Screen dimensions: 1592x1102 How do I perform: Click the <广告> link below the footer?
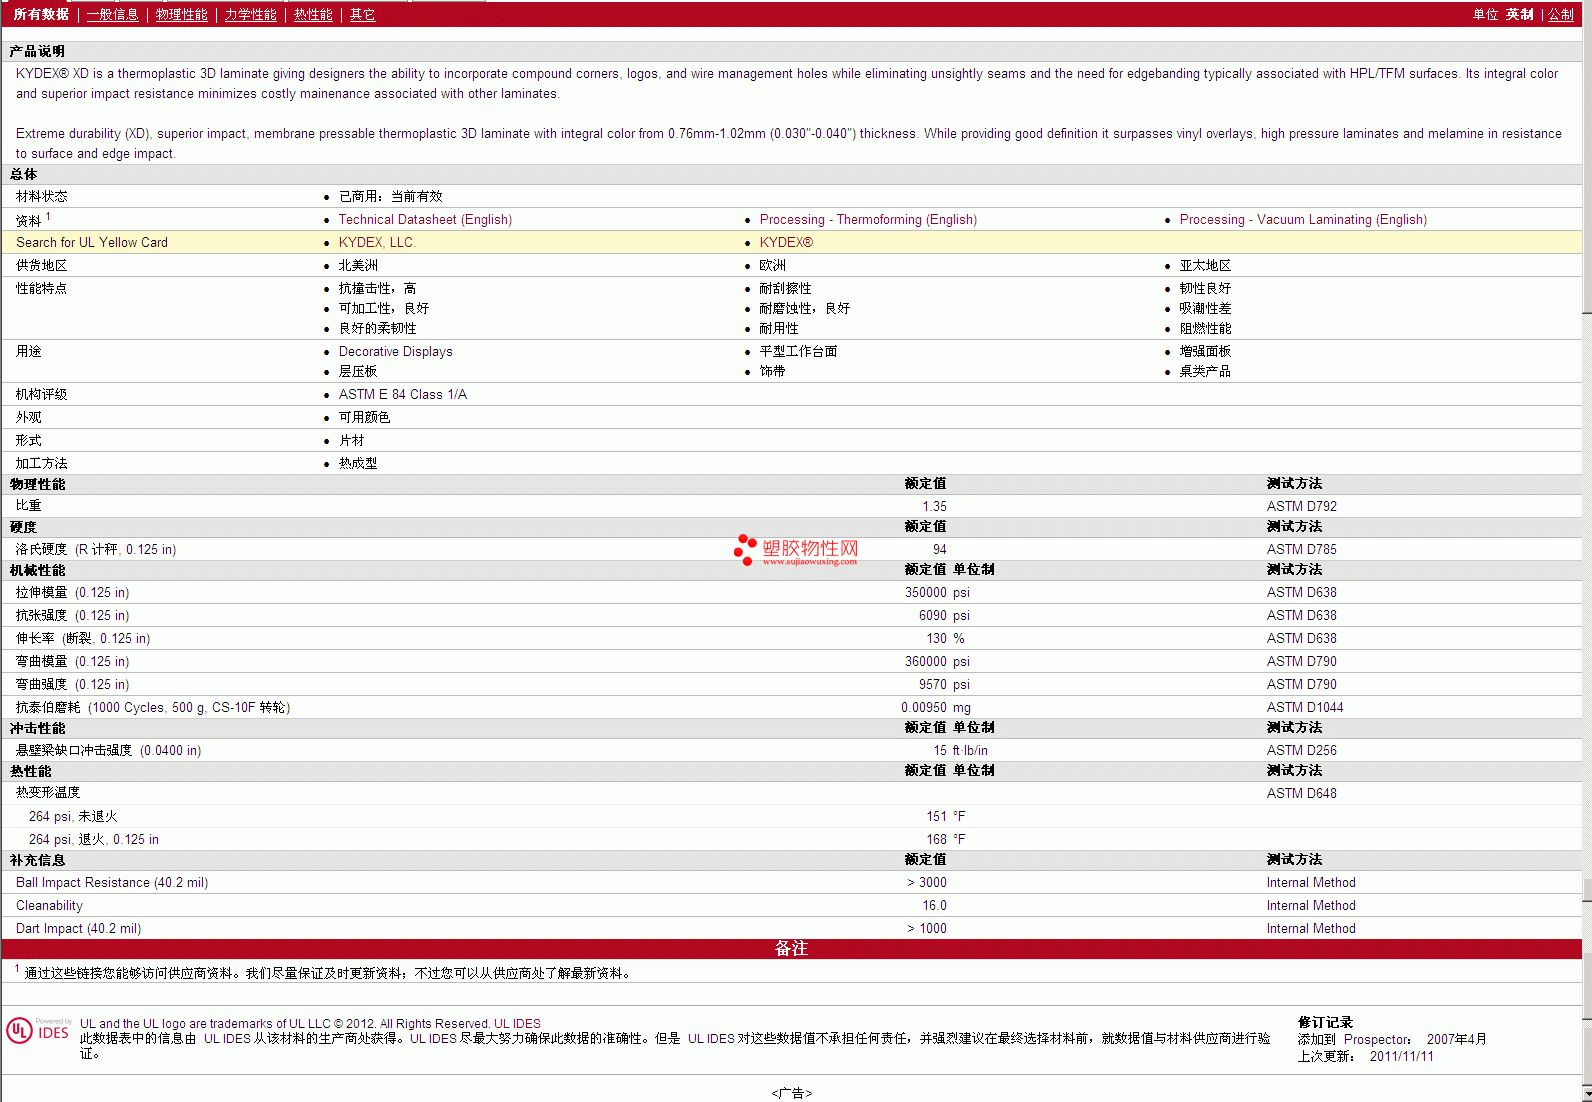click(792, 1093)
